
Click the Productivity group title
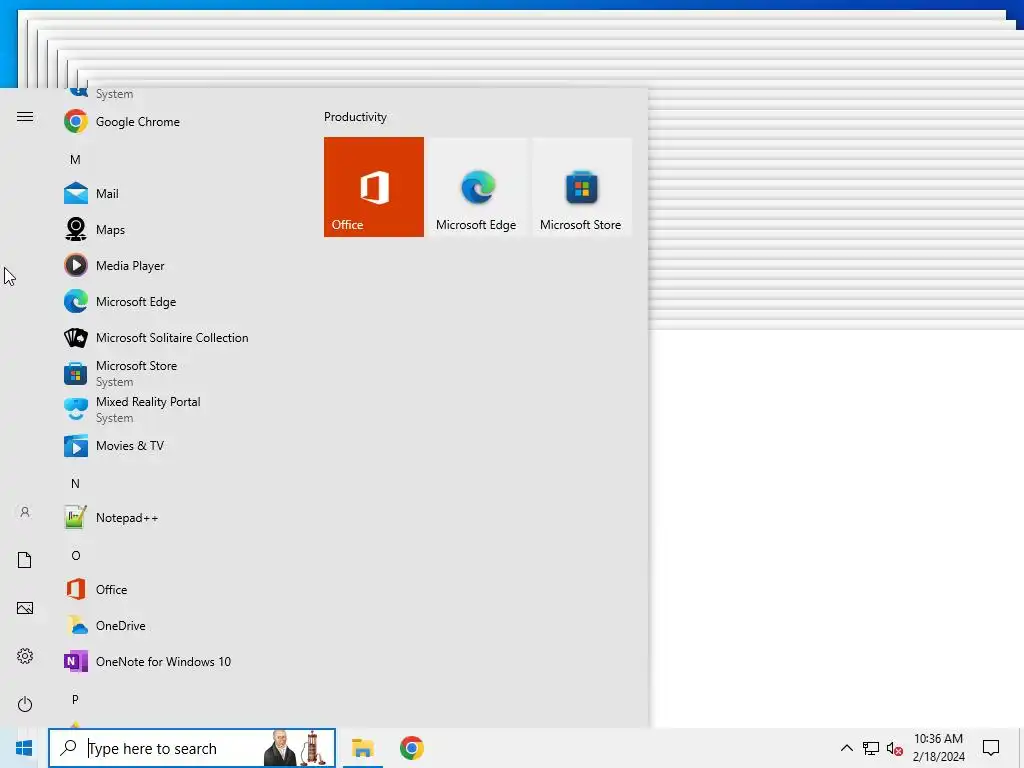click(355, 117)
